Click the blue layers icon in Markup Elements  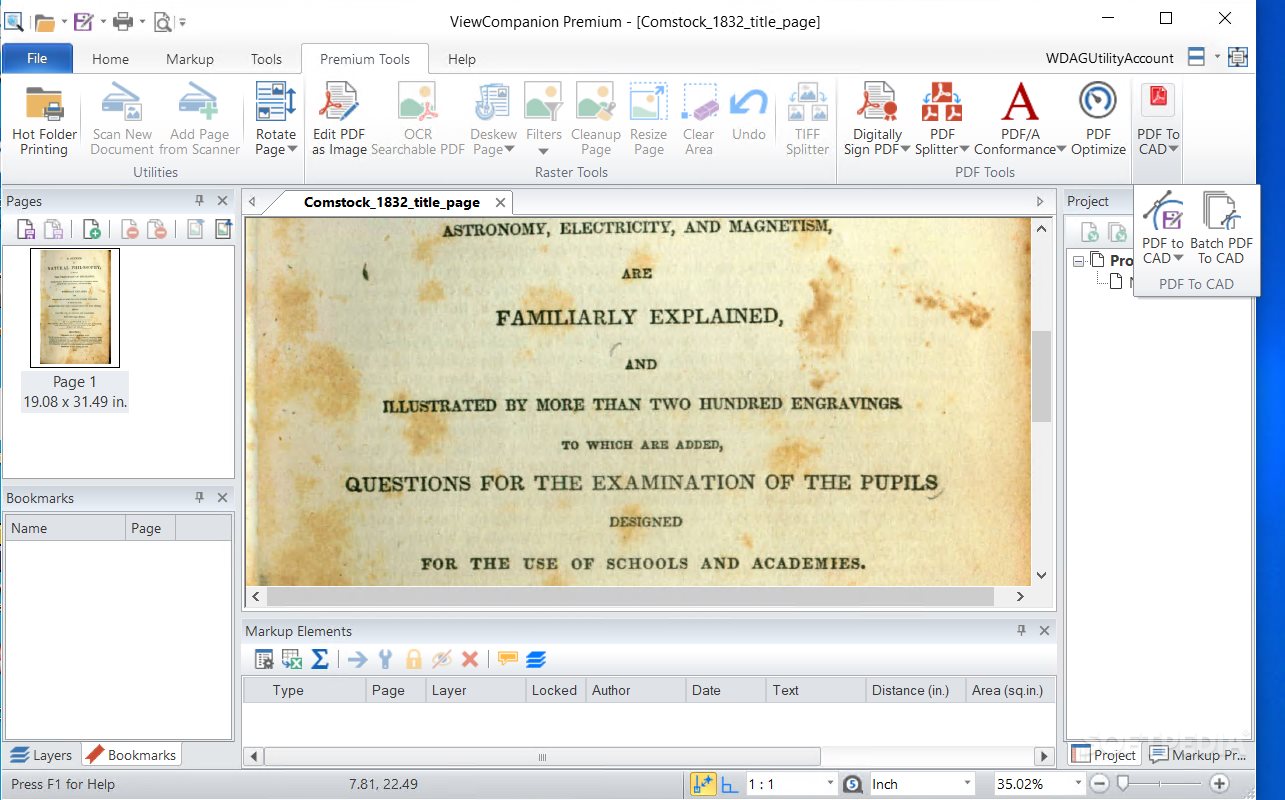tap(536, 659)
